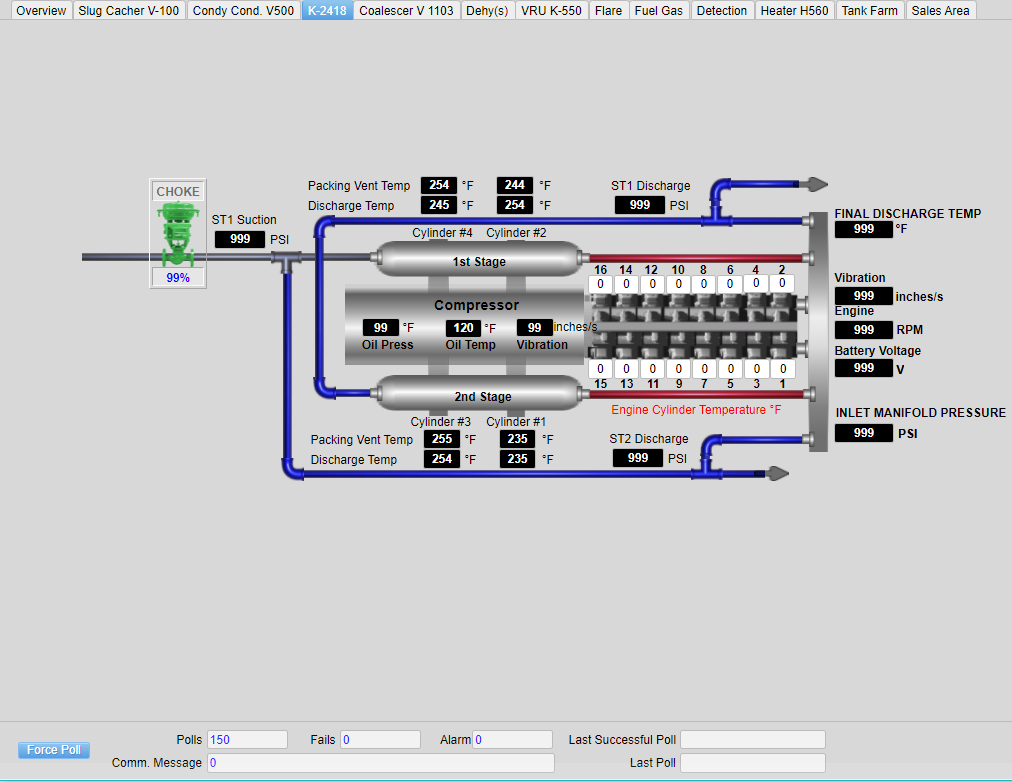Click the CHOKE label
This screenshot has height=782, width=1012.
[177, 192]
